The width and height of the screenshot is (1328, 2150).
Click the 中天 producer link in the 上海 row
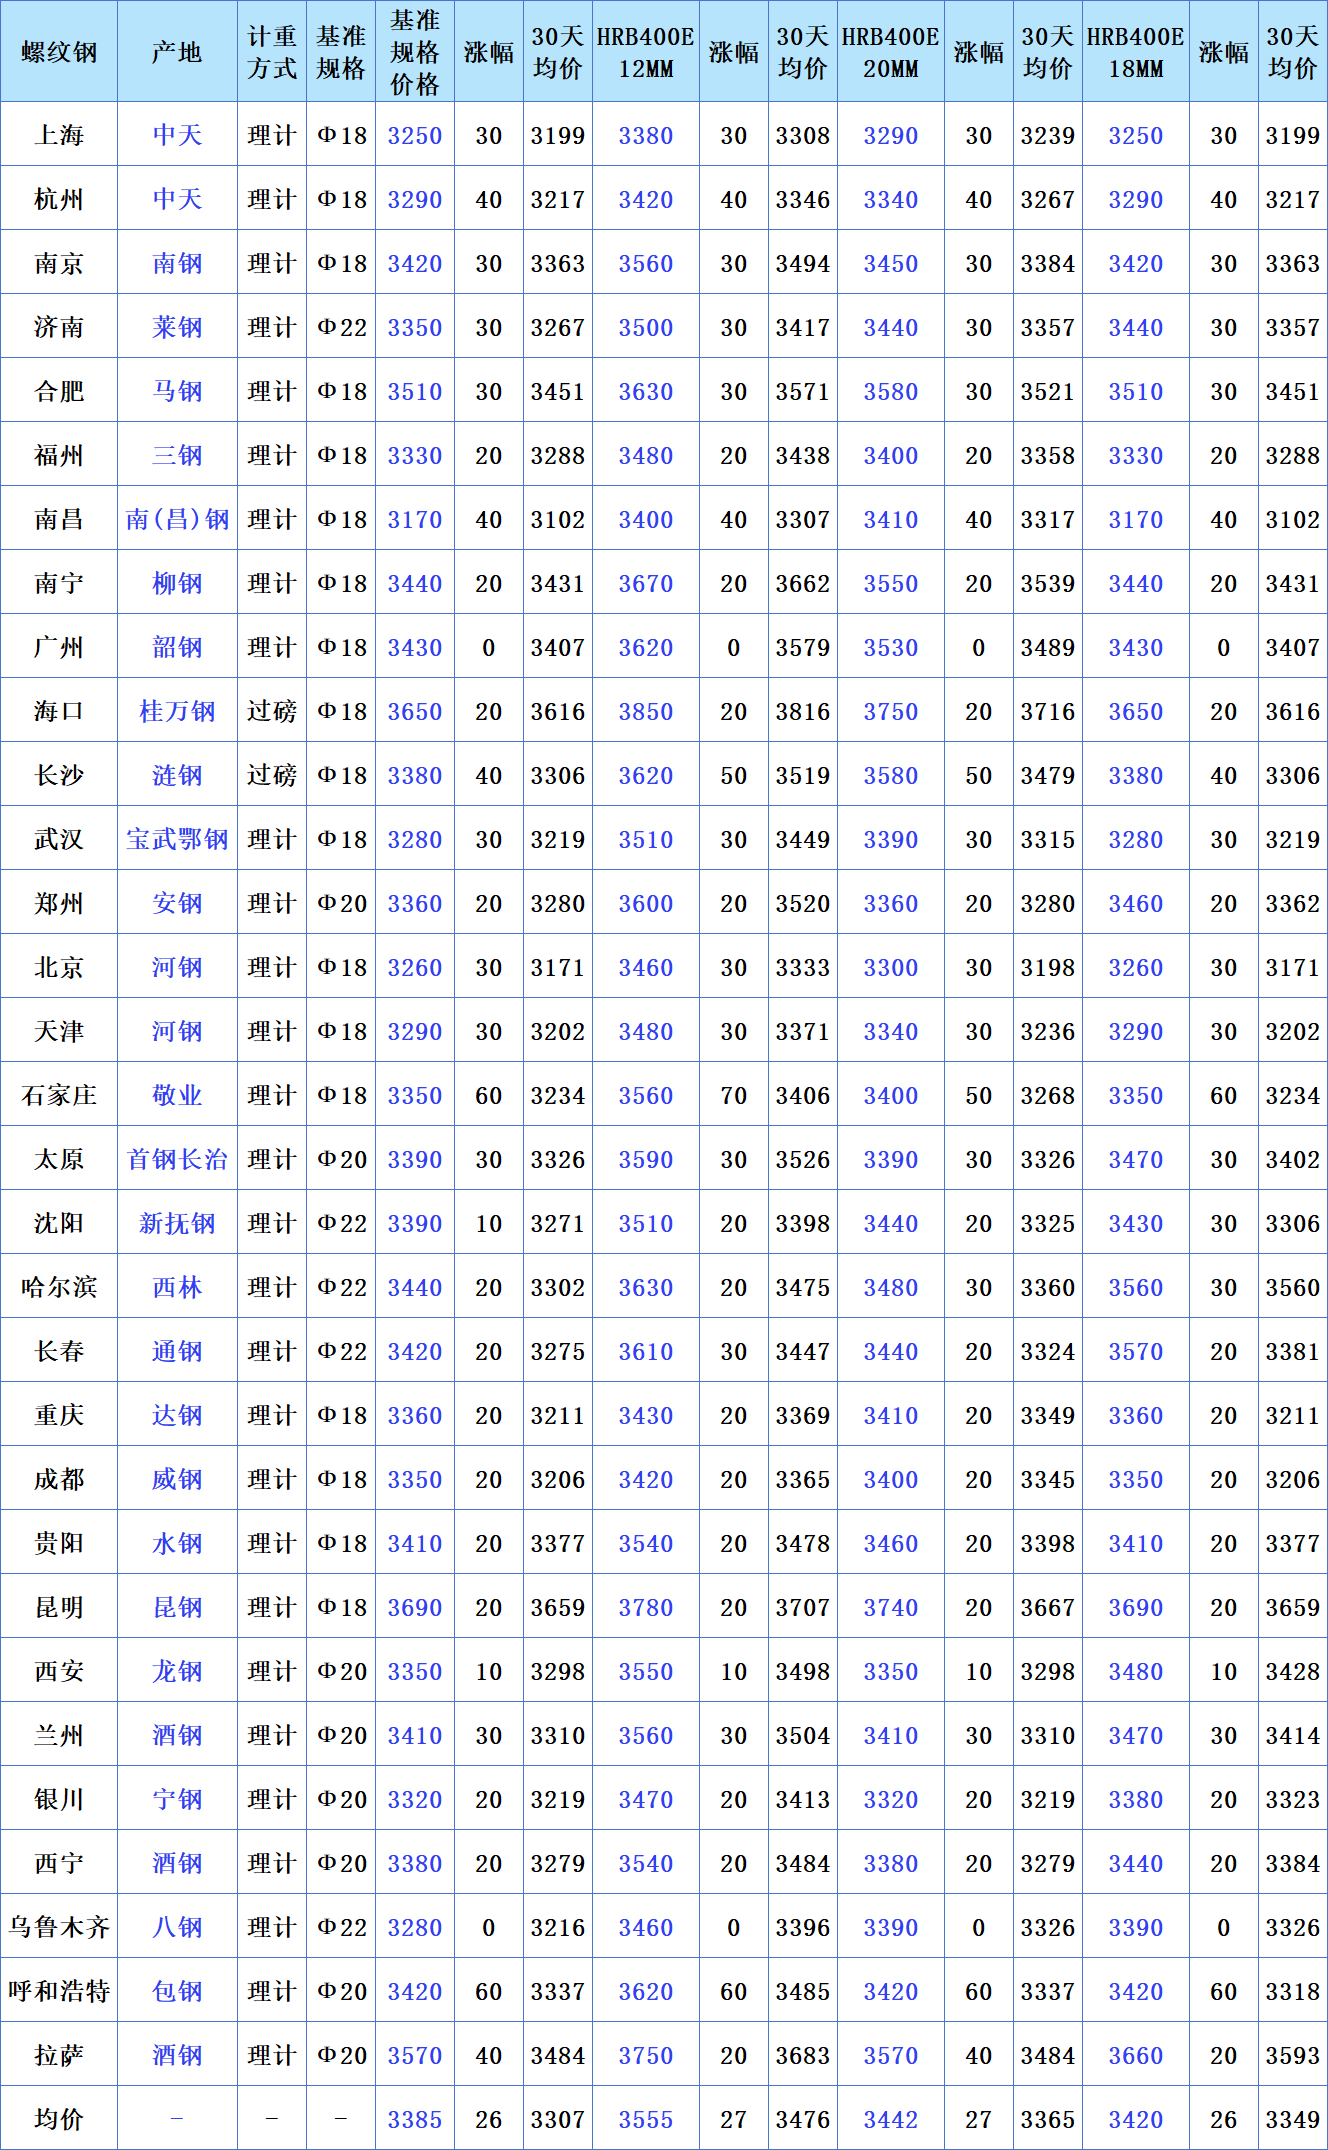177,135
